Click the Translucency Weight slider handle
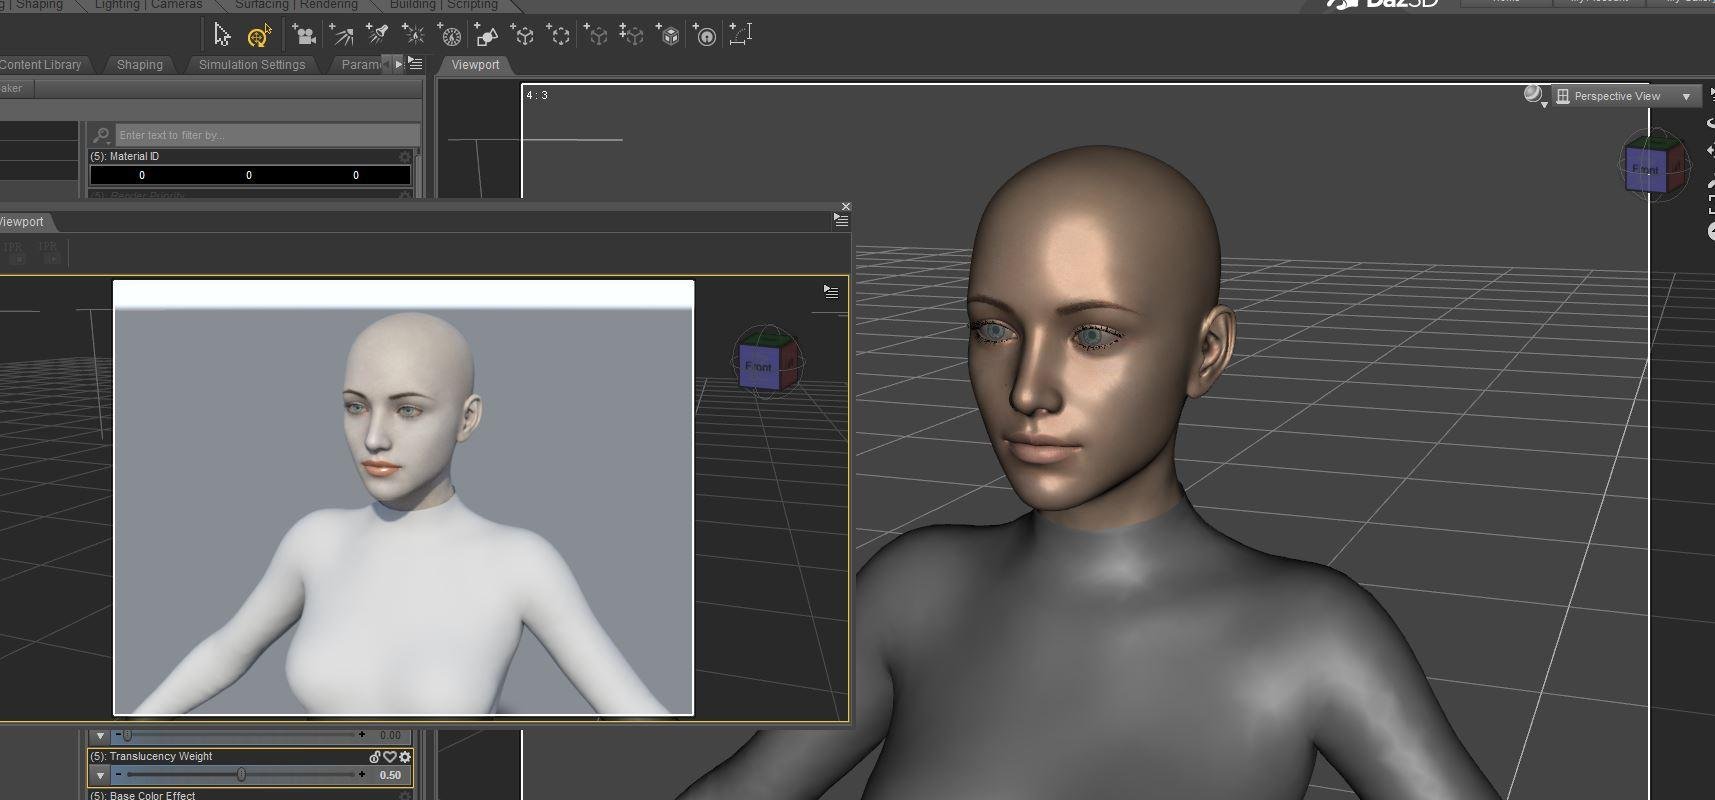This screenshot has height=800, width=1715. (x=241, y=775)
